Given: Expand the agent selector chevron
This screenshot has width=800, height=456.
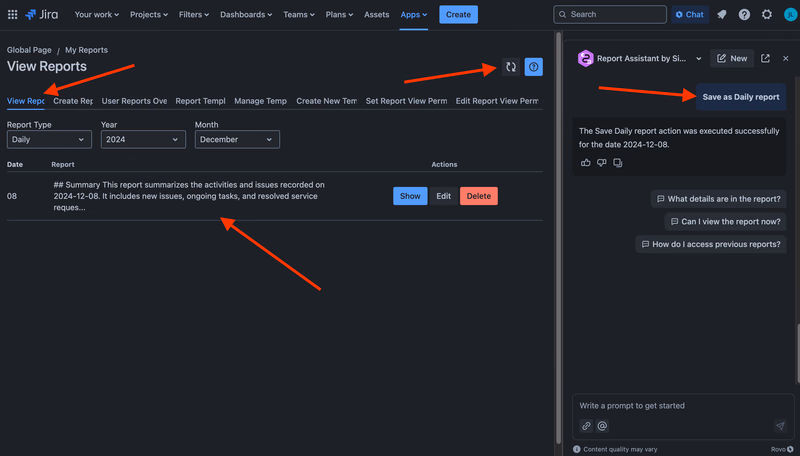Looking at the screenshot, I should [698, 59].
